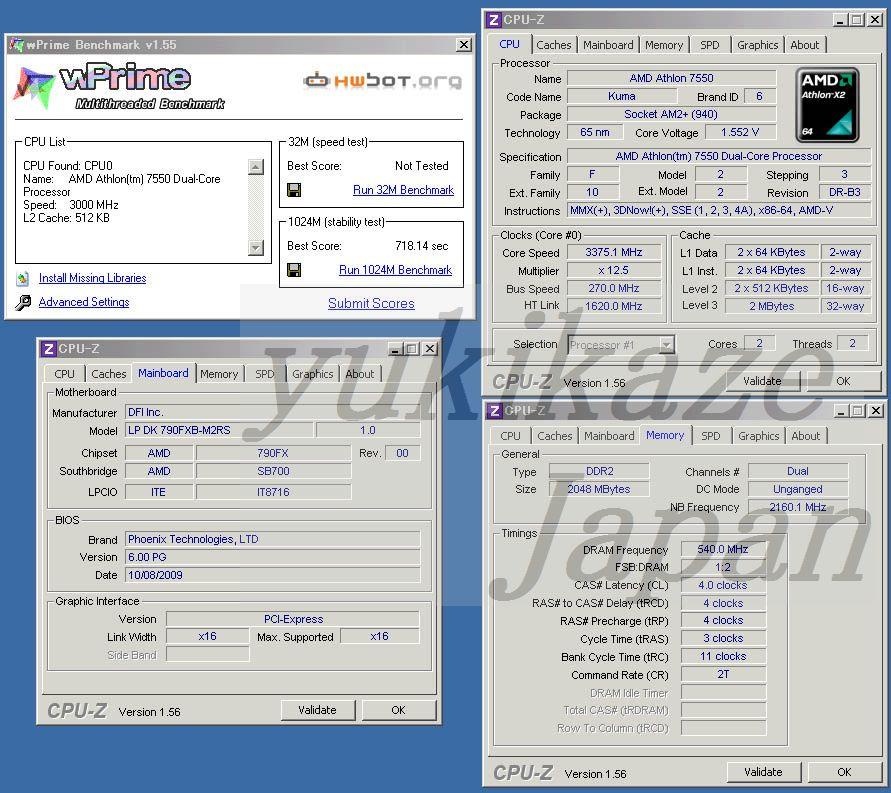The width and height of the screenshot is (891, 793).
Task: Click the Core Voltage value 1.552 V
Action: pyautogui.click(x=740, y=132)
